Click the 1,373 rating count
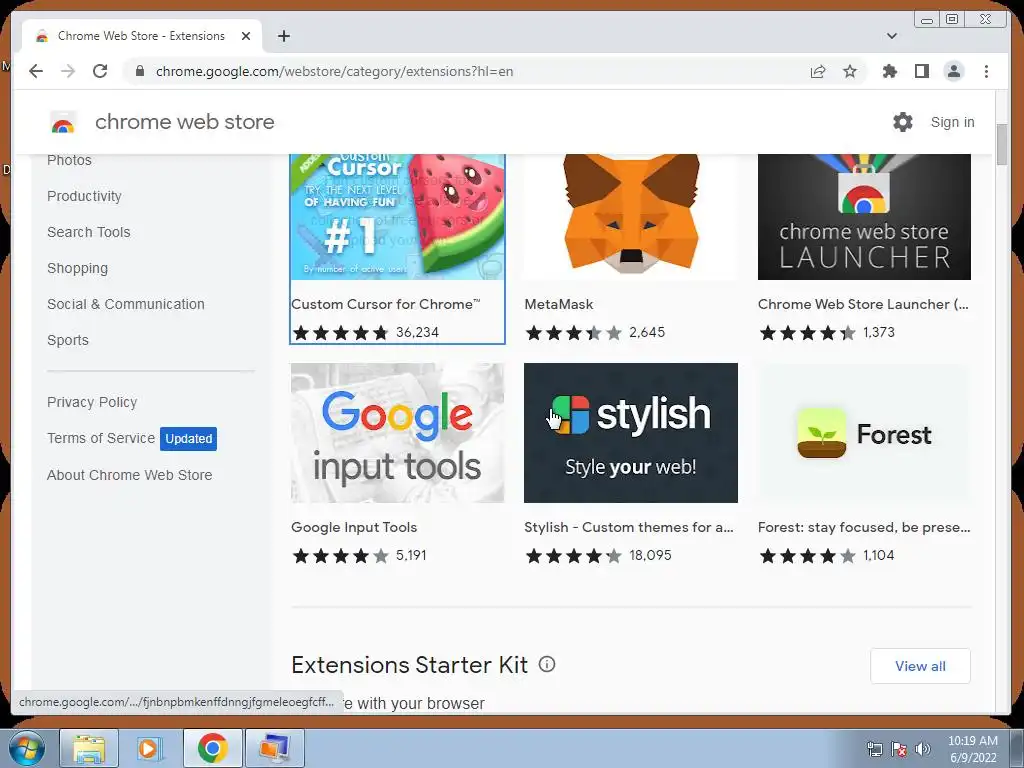Image resolution: width=1024 pixels, height=768 pixels. [879, 332]
